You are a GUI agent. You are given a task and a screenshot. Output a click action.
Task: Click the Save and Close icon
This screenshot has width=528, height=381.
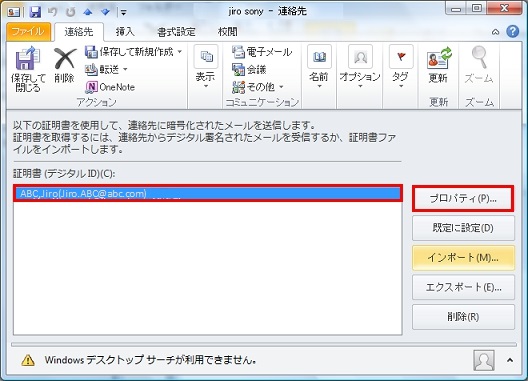click(x=28, y=57)
